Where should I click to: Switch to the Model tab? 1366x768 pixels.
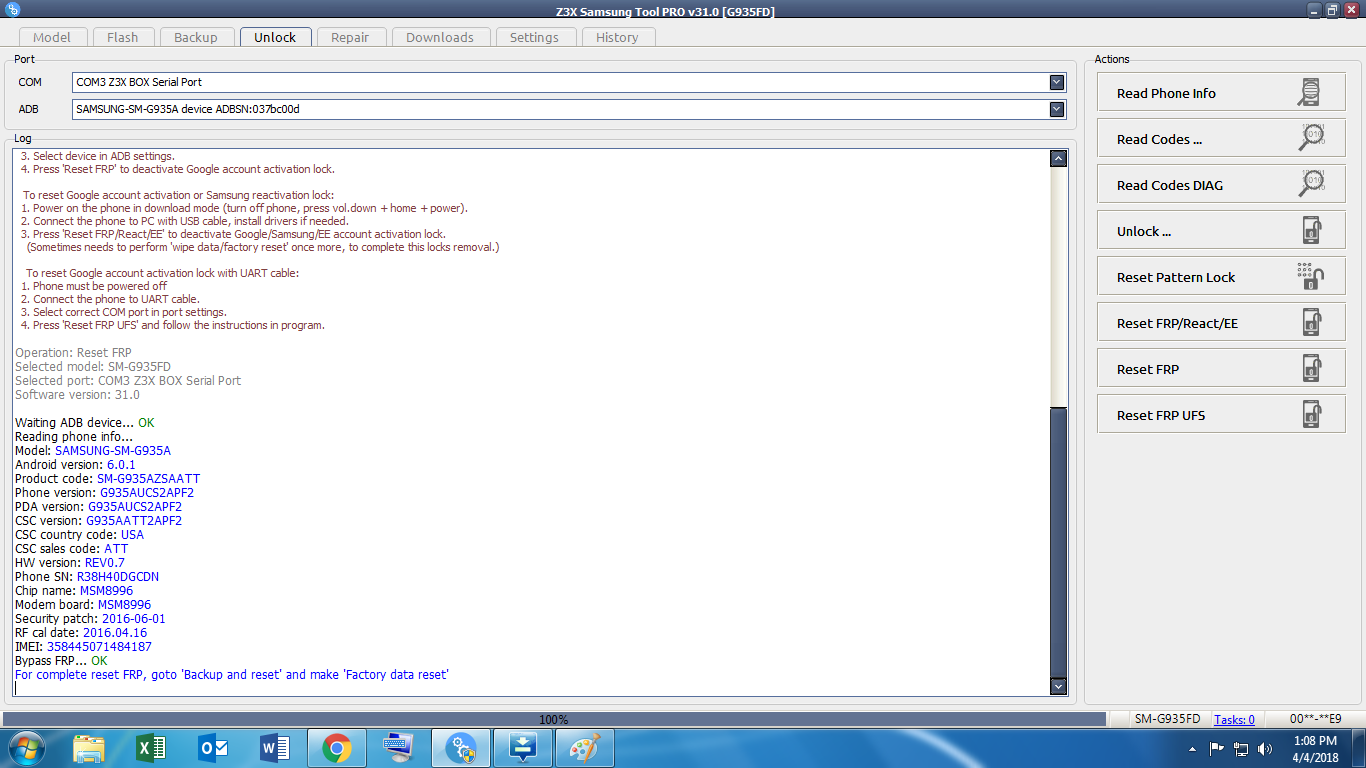click(52, 37)
